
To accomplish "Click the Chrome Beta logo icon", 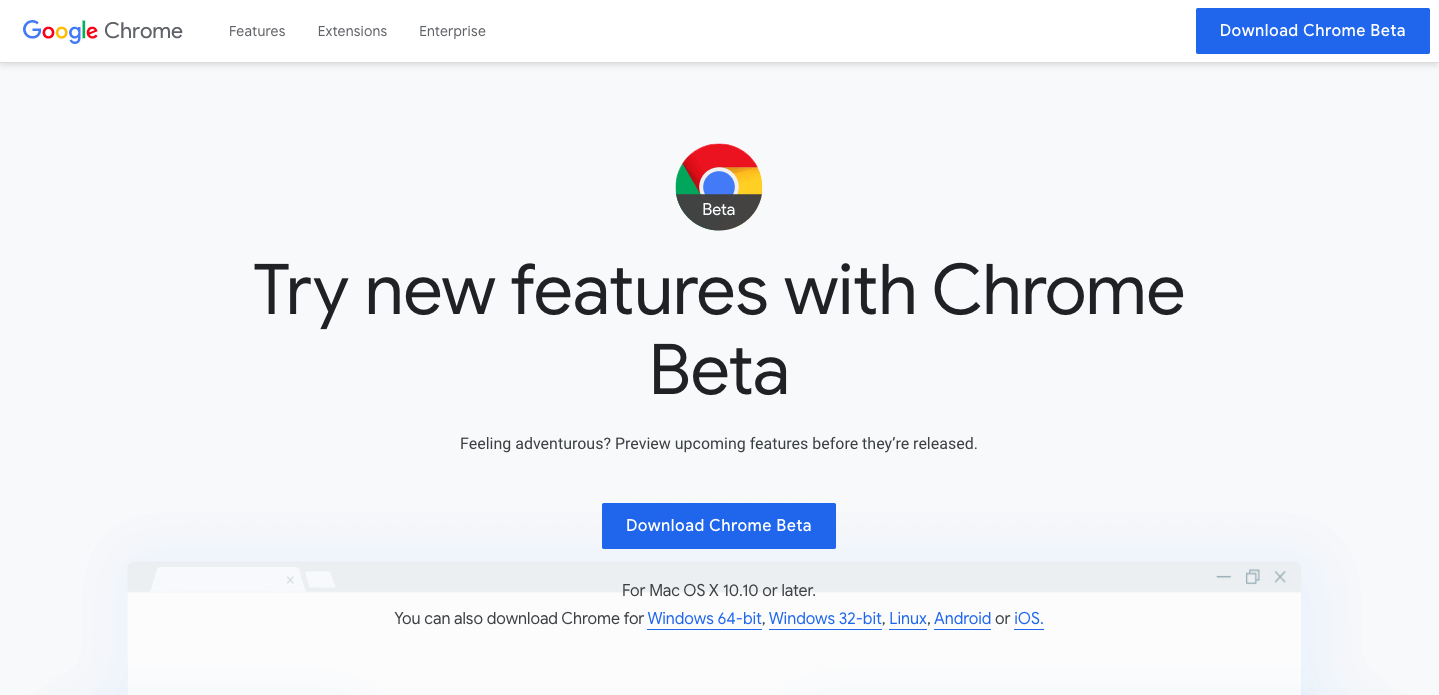I will pos(718,187).
